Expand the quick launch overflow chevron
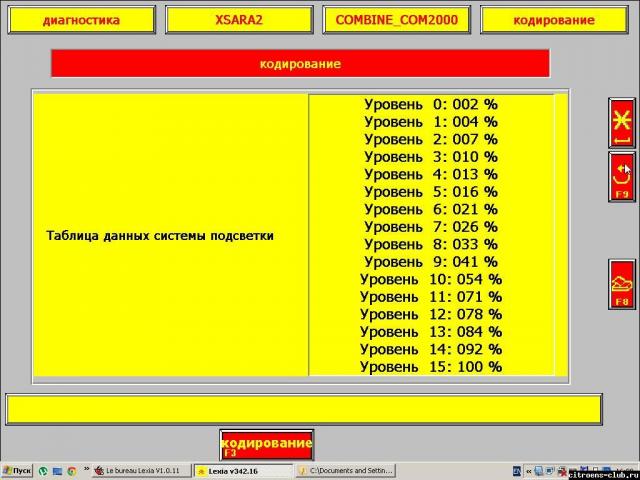The image size is (640, 480). pos(87,469)
